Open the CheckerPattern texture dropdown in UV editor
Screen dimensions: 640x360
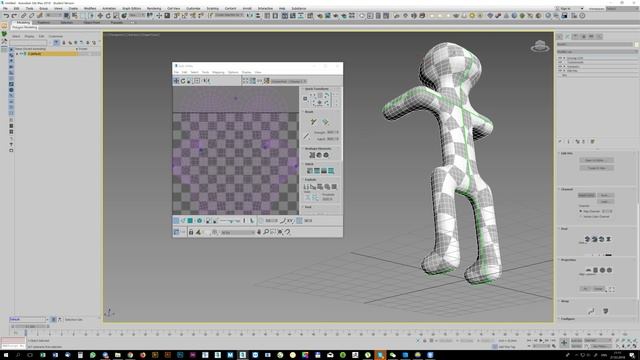coord(289,81)
